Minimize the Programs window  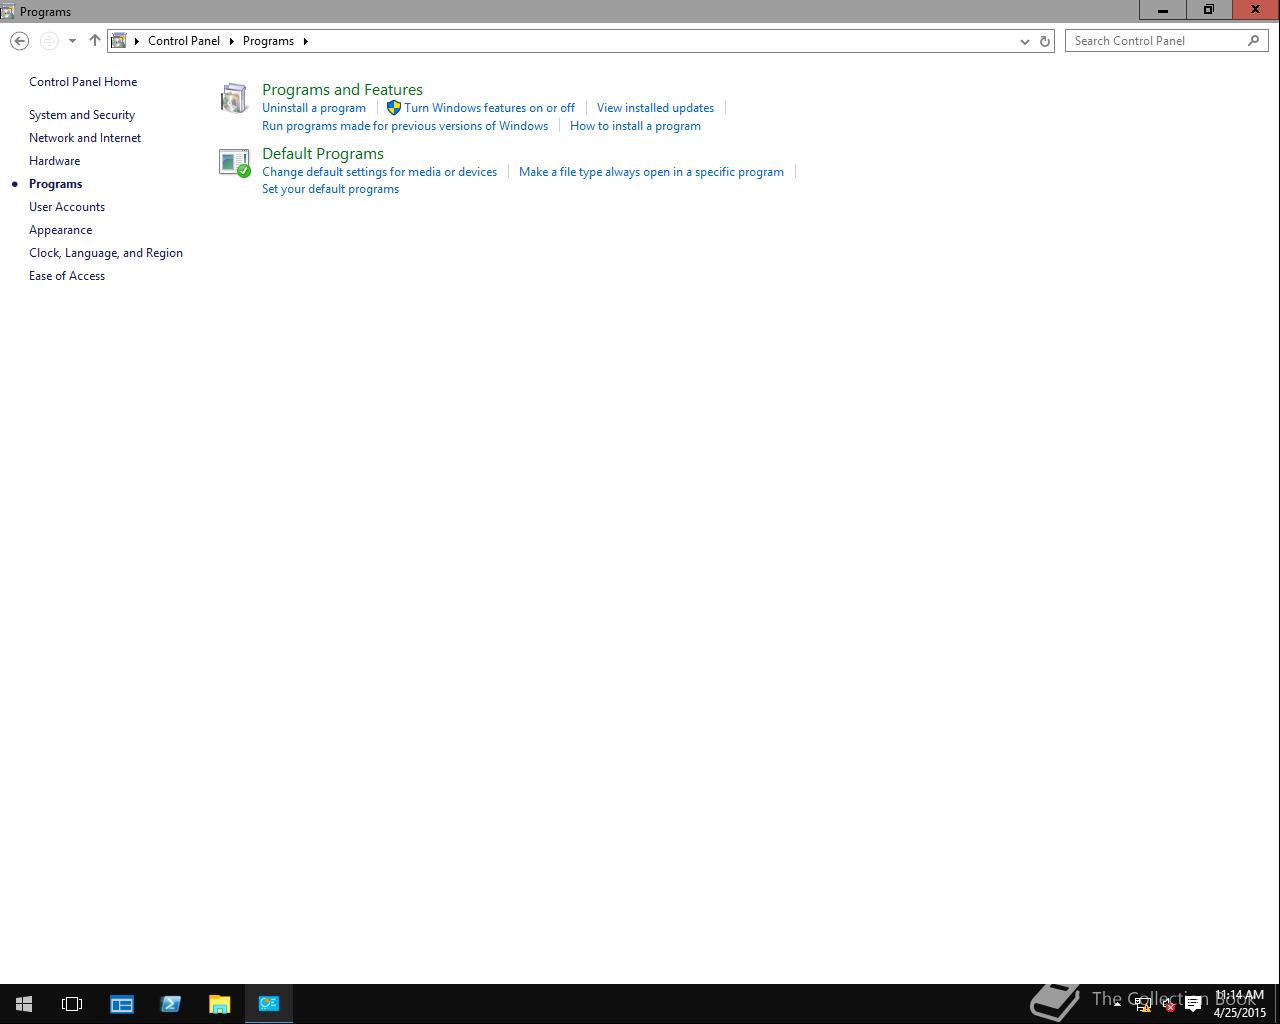coord(1163,10)
